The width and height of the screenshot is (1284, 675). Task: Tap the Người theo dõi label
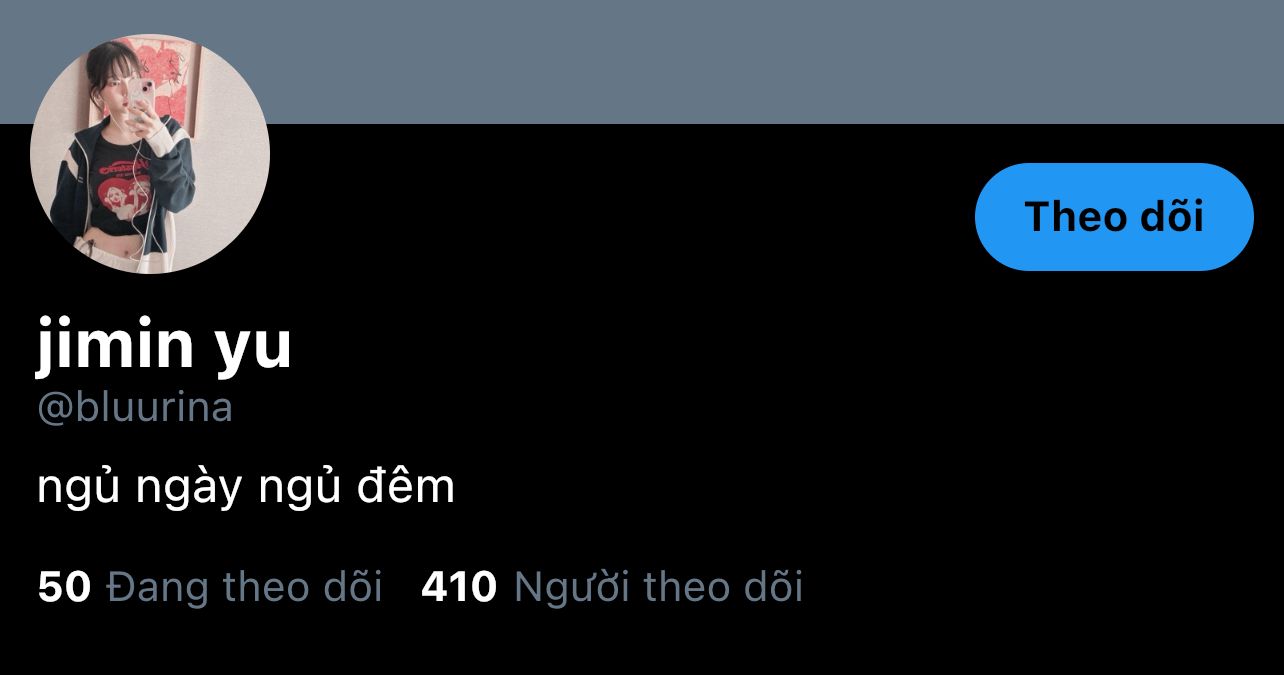point(658,587)
